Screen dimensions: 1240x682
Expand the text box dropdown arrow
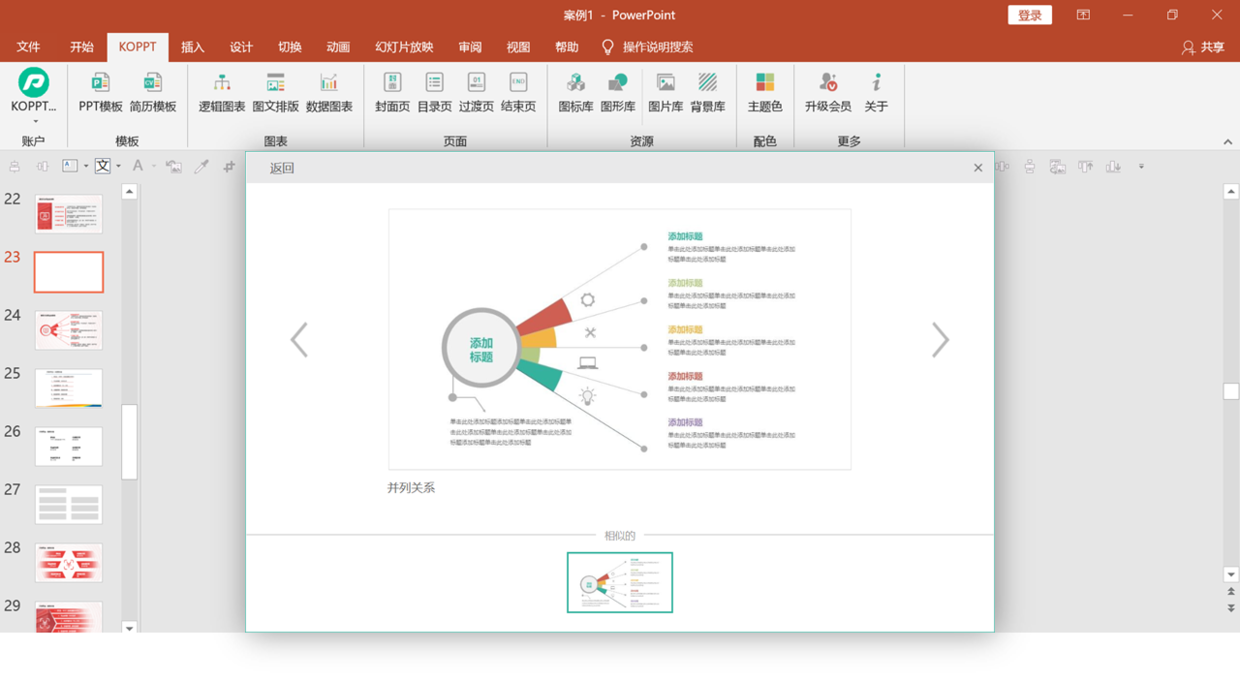click(x=86, y=167)
